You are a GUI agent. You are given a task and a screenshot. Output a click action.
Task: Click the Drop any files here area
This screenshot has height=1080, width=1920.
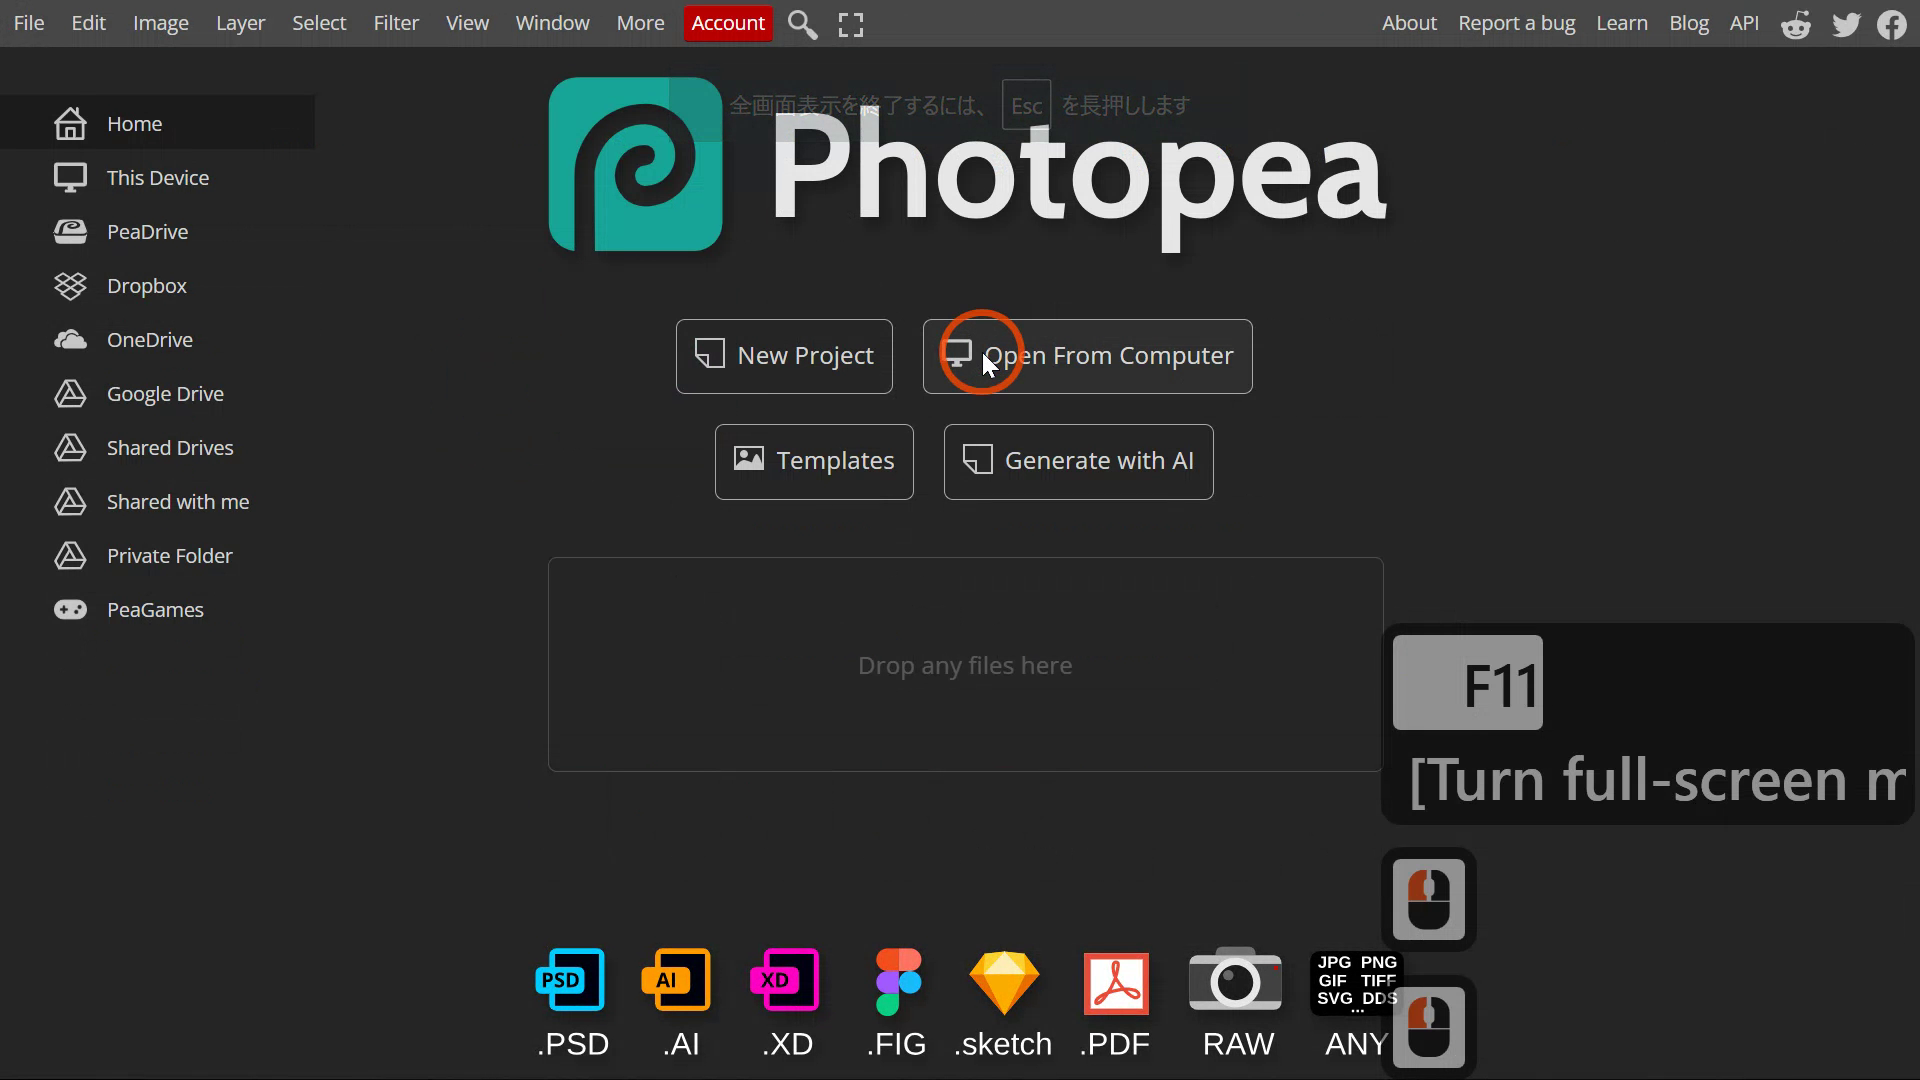pos(965,665)
